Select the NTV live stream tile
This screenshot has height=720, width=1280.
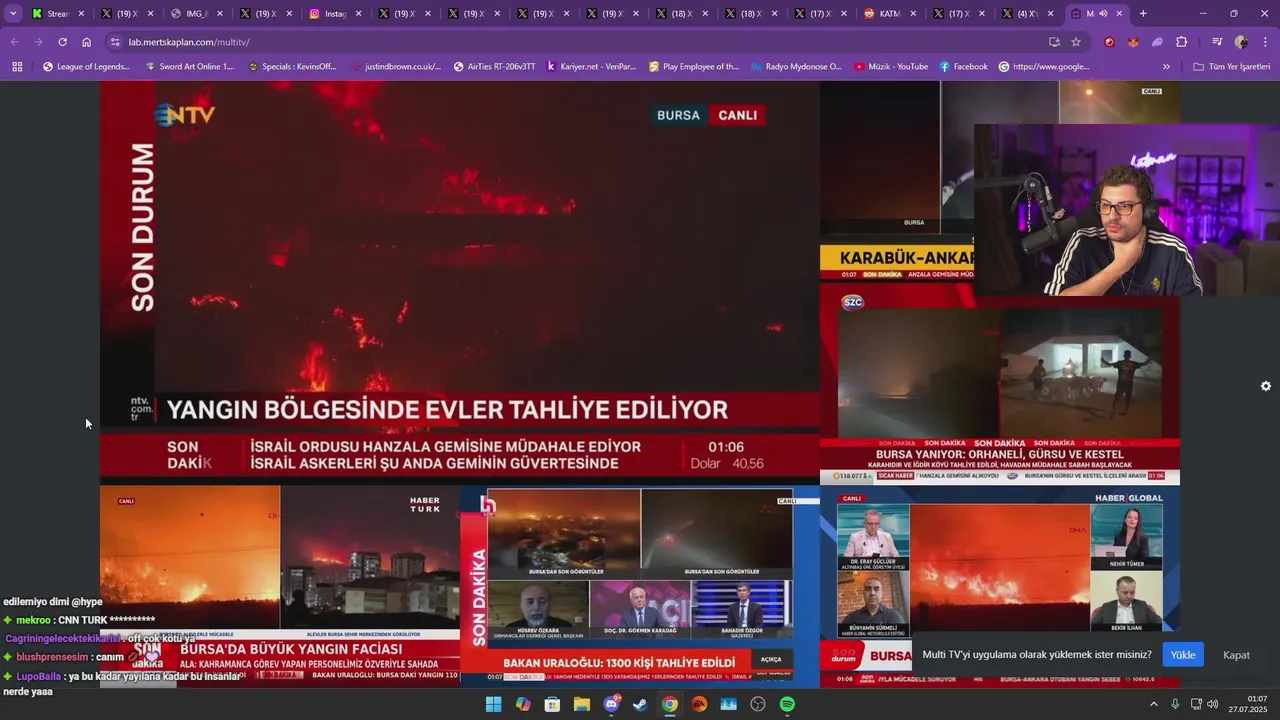[x=460, y=282]
